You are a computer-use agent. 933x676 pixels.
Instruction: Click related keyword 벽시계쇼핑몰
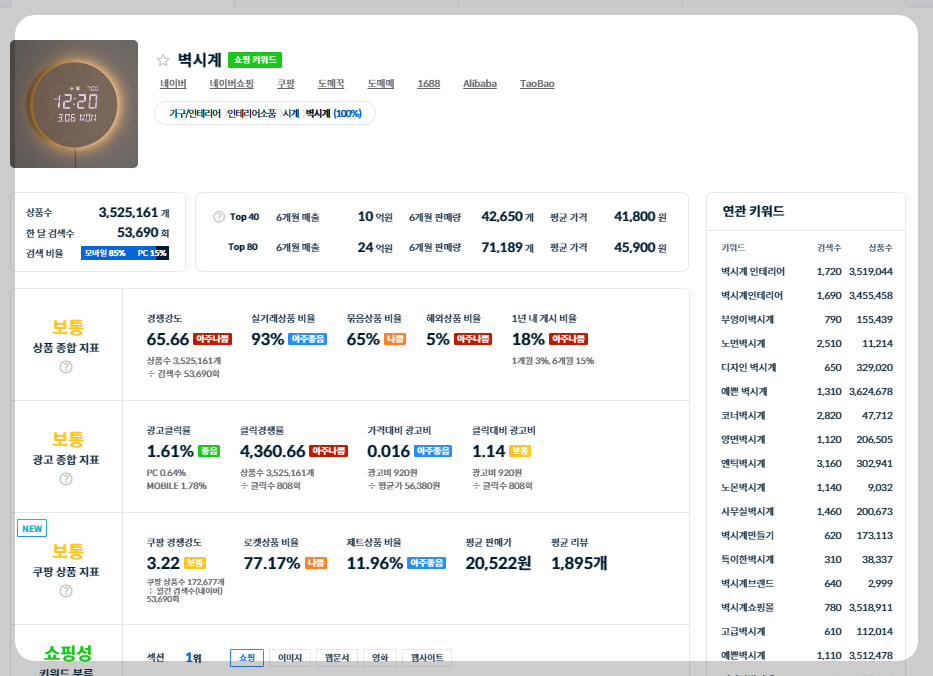(x=747, y=608)
